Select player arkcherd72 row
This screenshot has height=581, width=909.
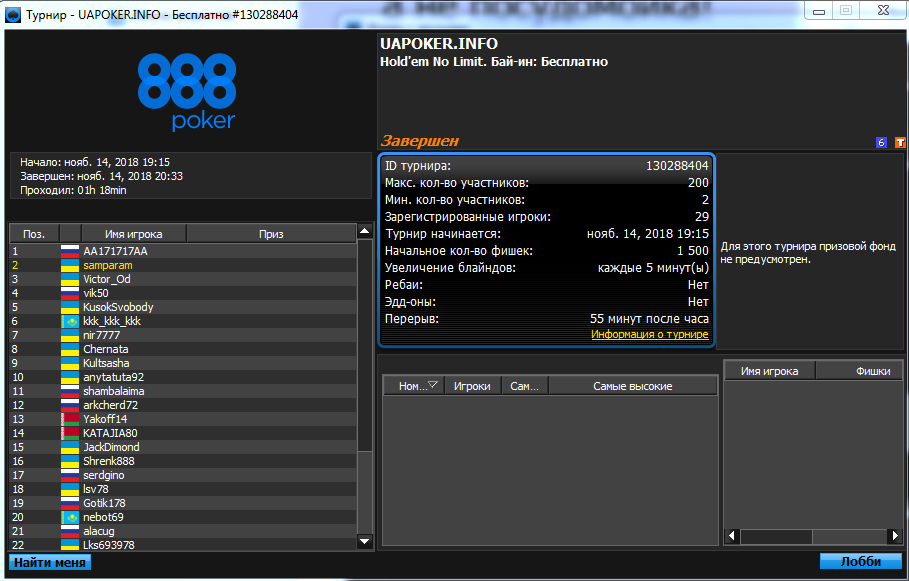183,405
